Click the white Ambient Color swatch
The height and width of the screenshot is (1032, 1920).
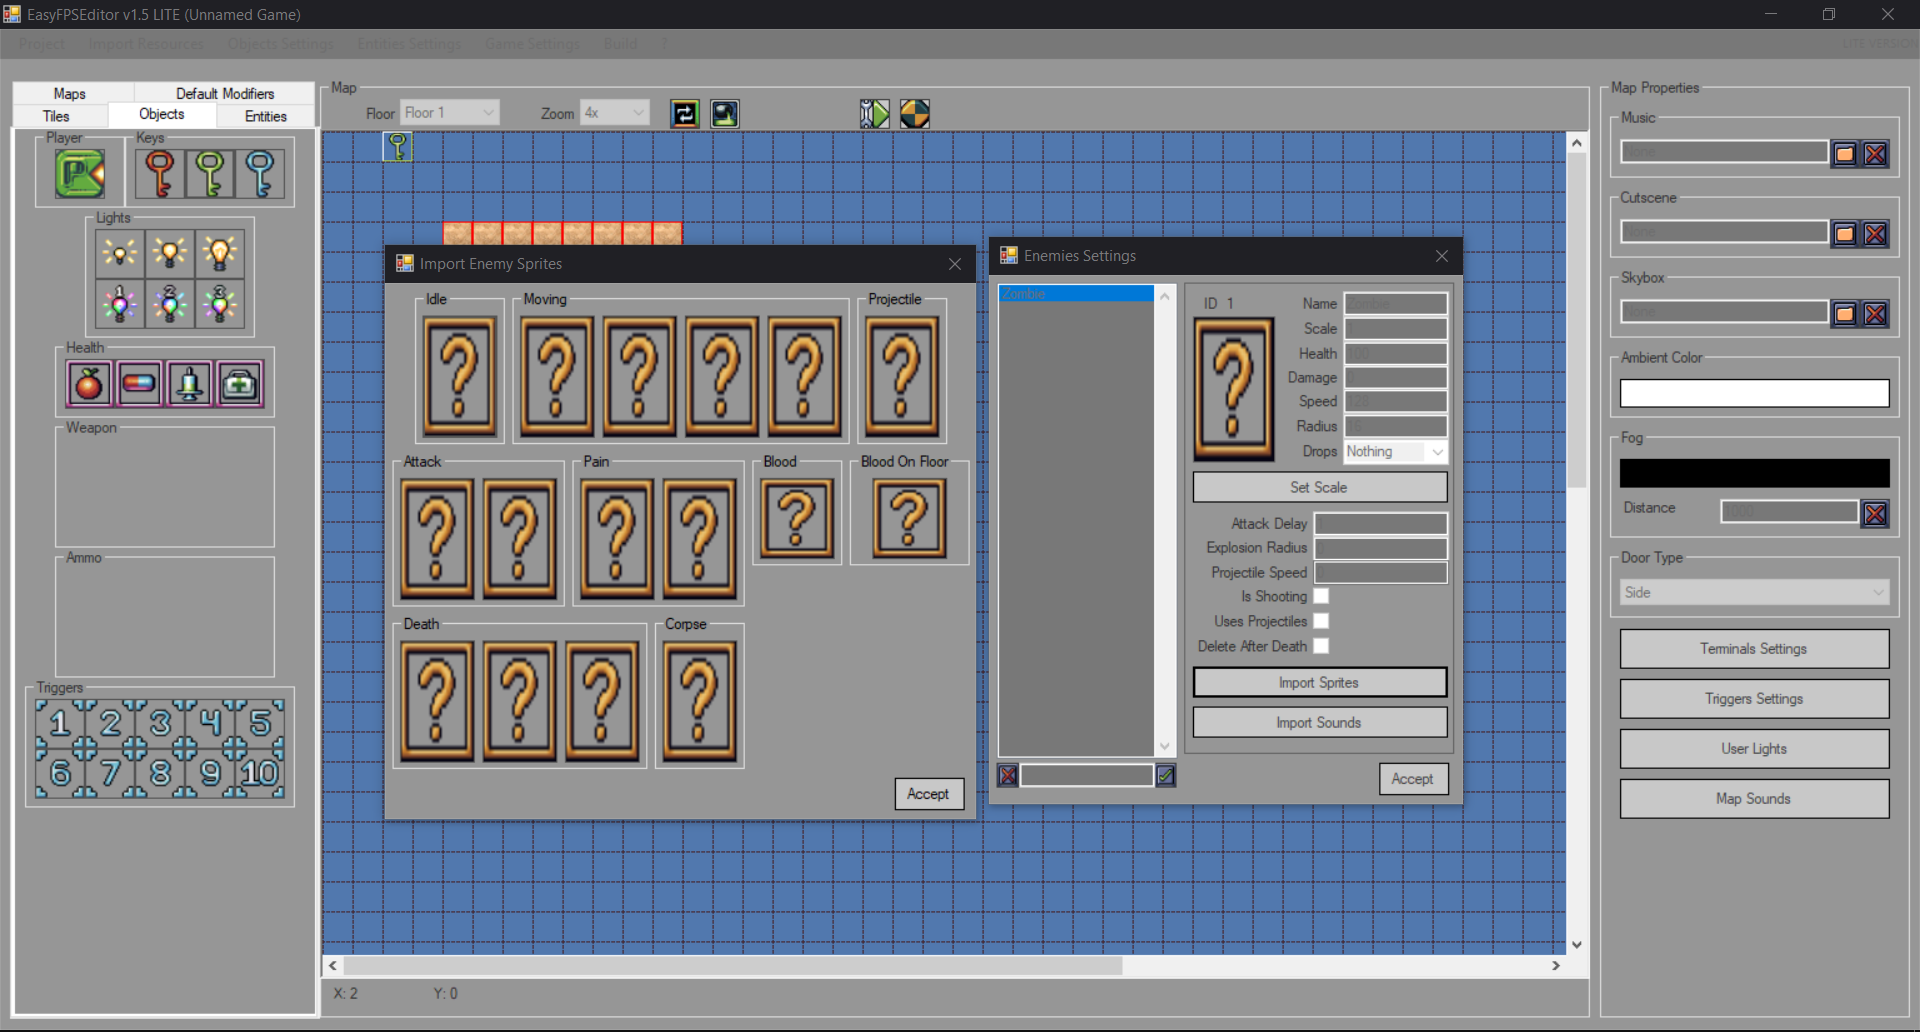click(1755, 394)
